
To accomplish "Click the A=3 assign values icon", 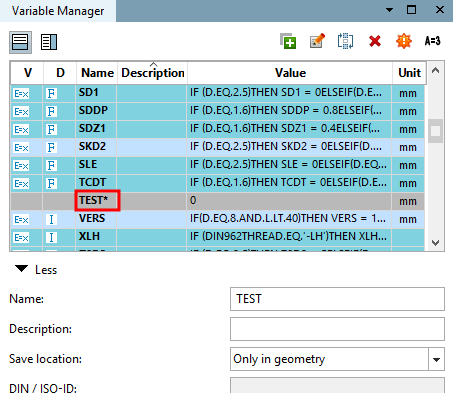I will point(432,41).
